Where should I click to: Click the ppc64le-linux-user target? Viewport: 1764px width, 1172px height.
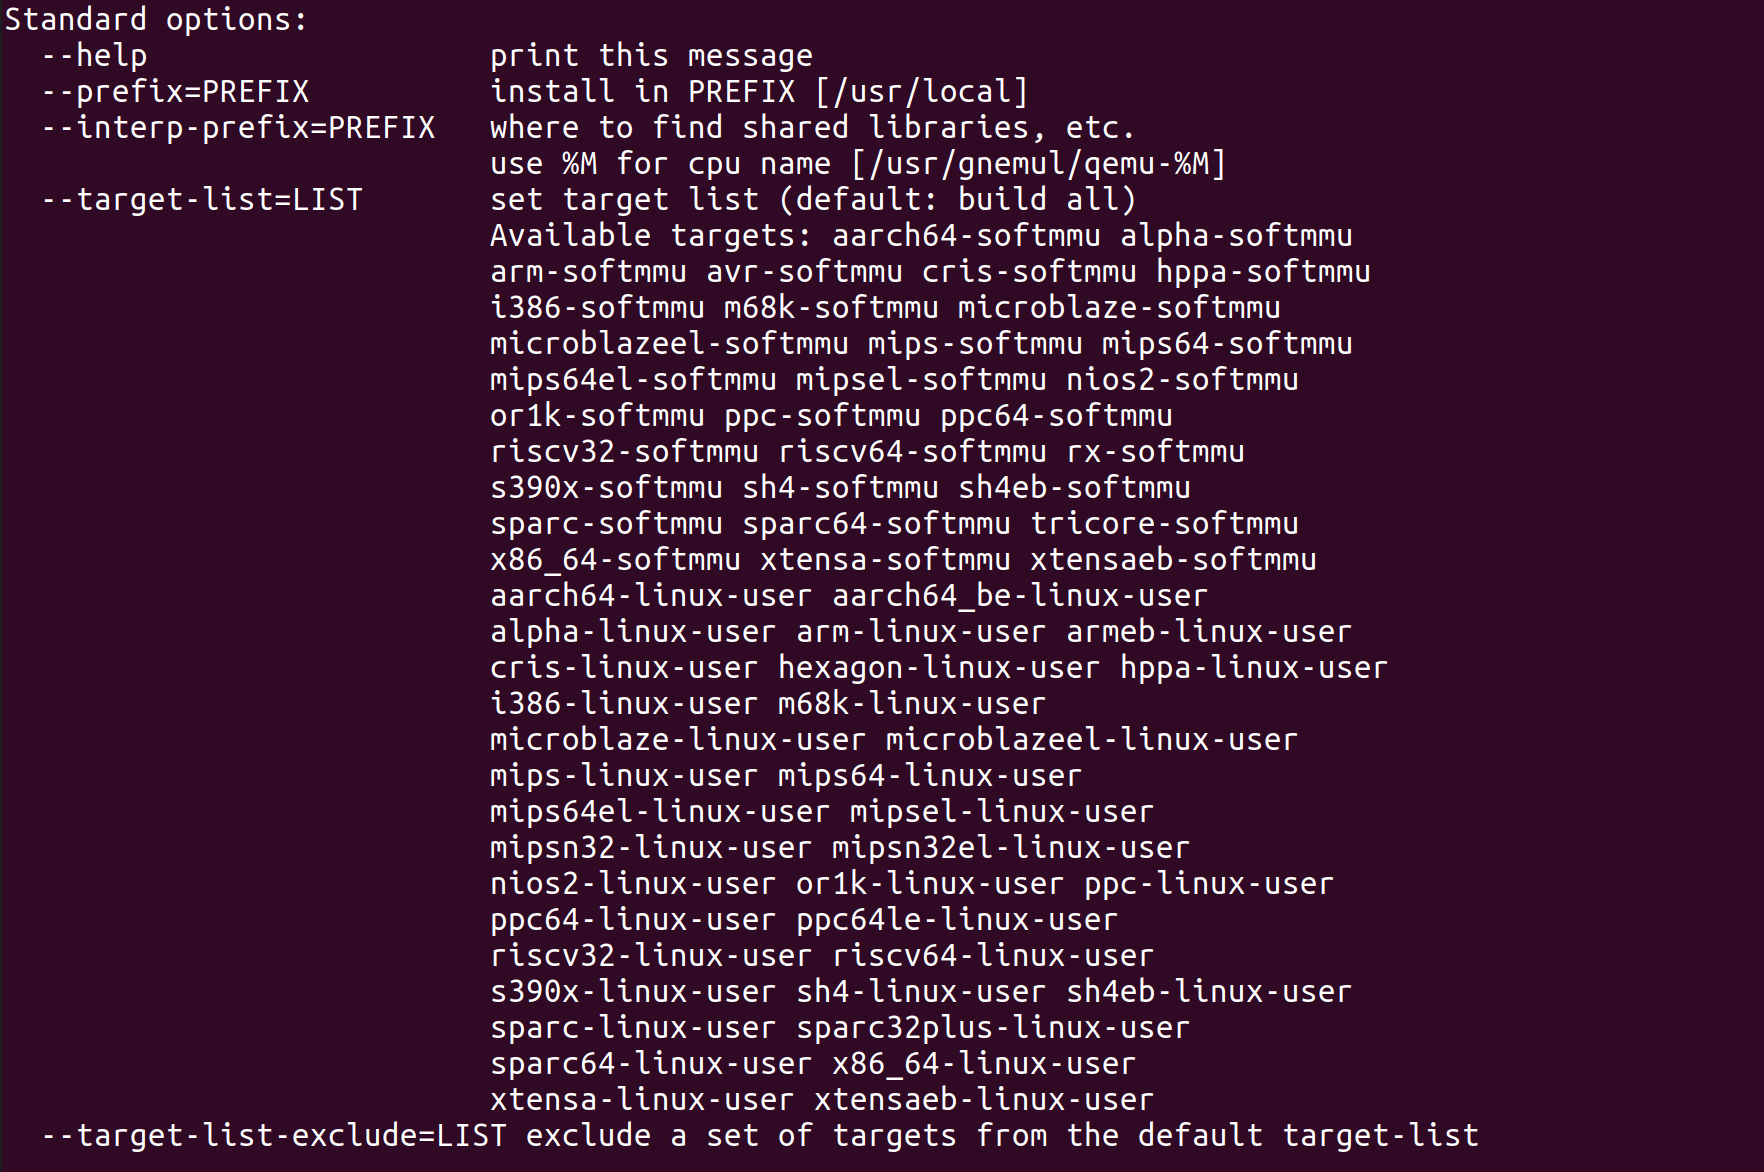tap(957, 920)
